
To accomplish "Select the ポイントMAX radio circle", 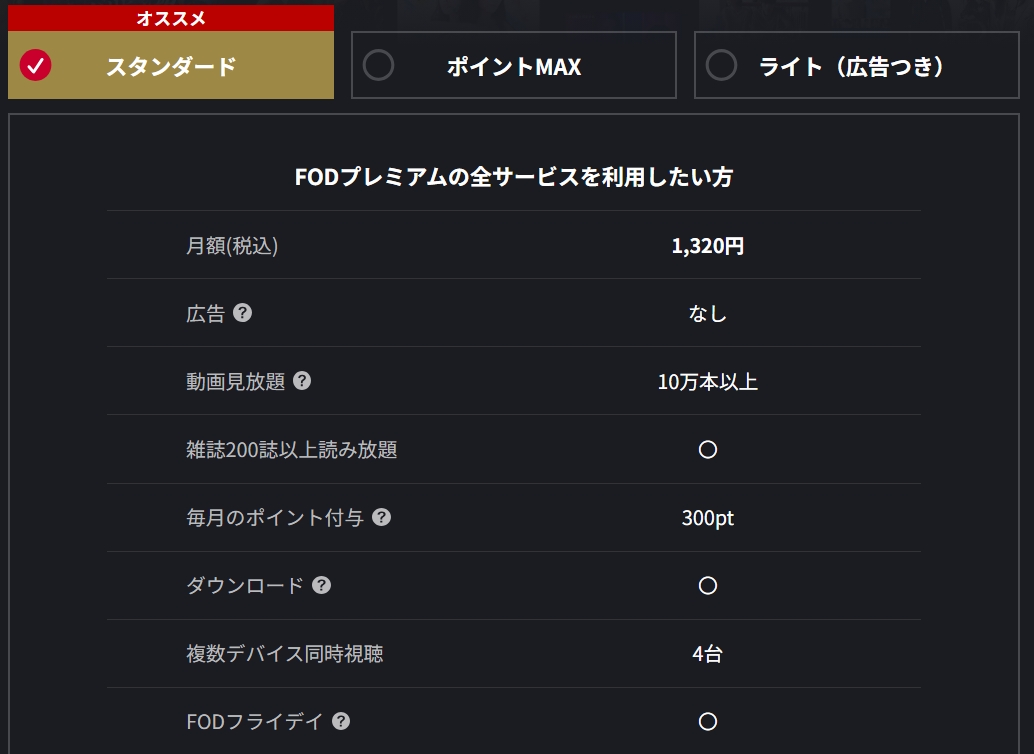I will point(378,66).
